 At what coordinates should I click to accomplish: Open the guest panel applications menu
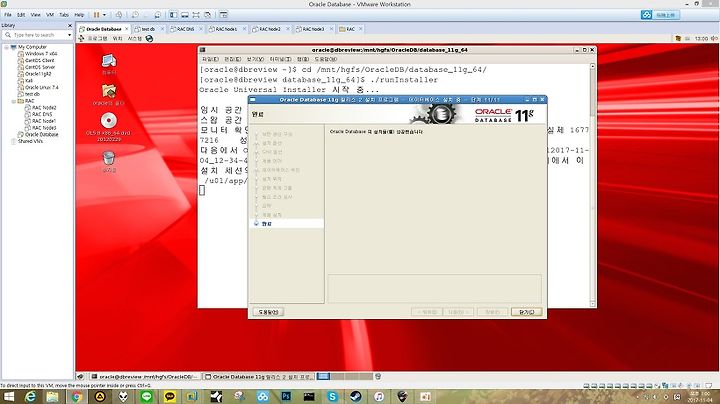click(x=97, y=39)
